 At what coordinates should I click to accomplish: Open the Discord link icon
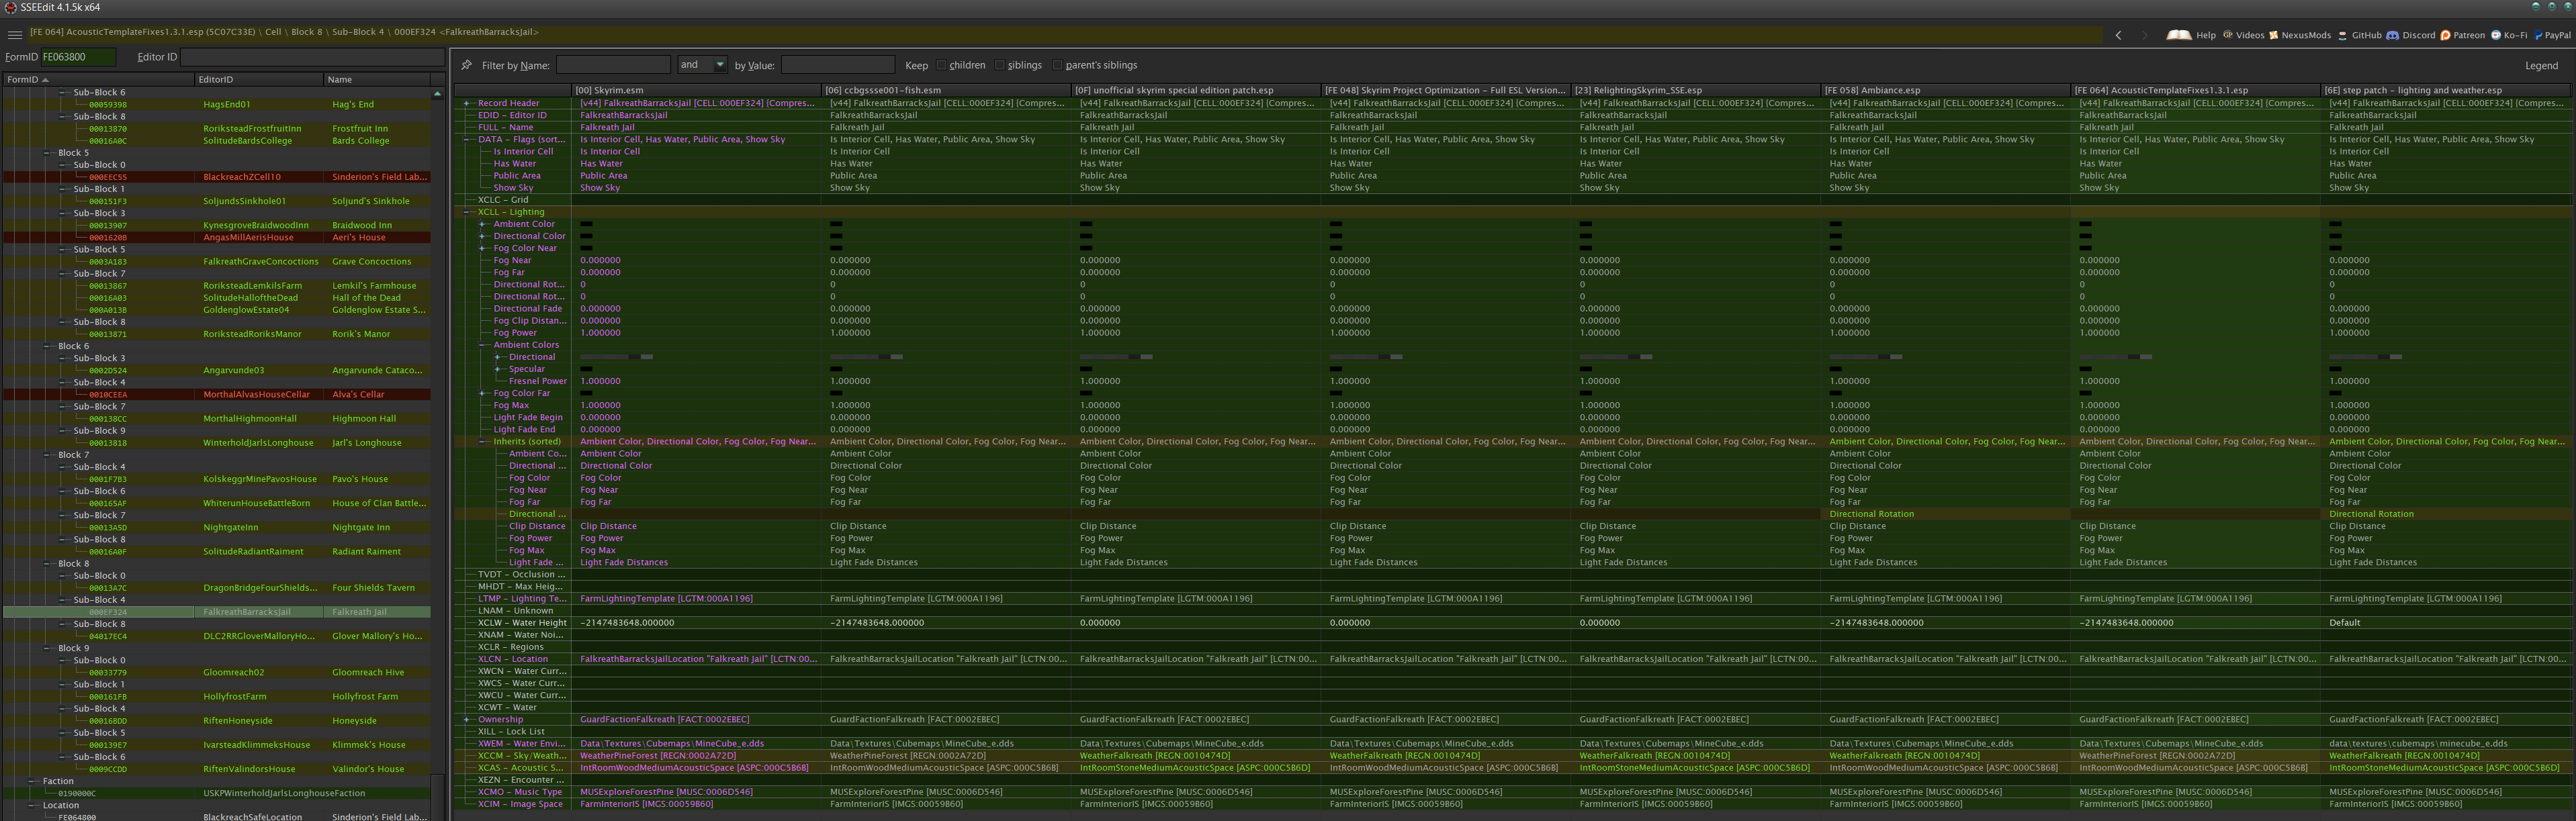pos(2393,35)
